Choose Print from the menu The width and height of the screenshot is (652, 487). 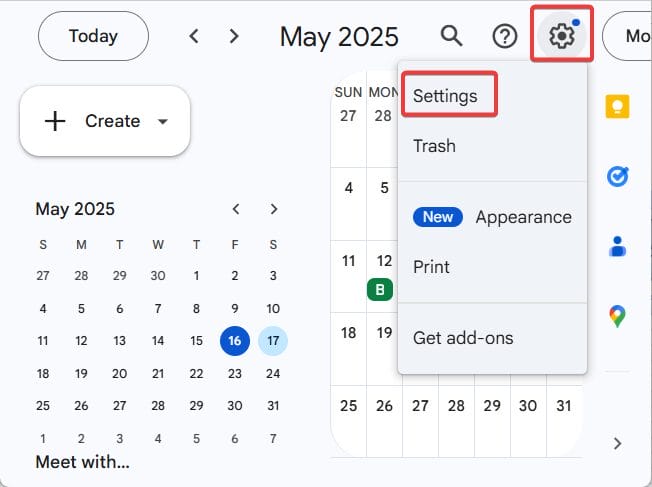431,267
